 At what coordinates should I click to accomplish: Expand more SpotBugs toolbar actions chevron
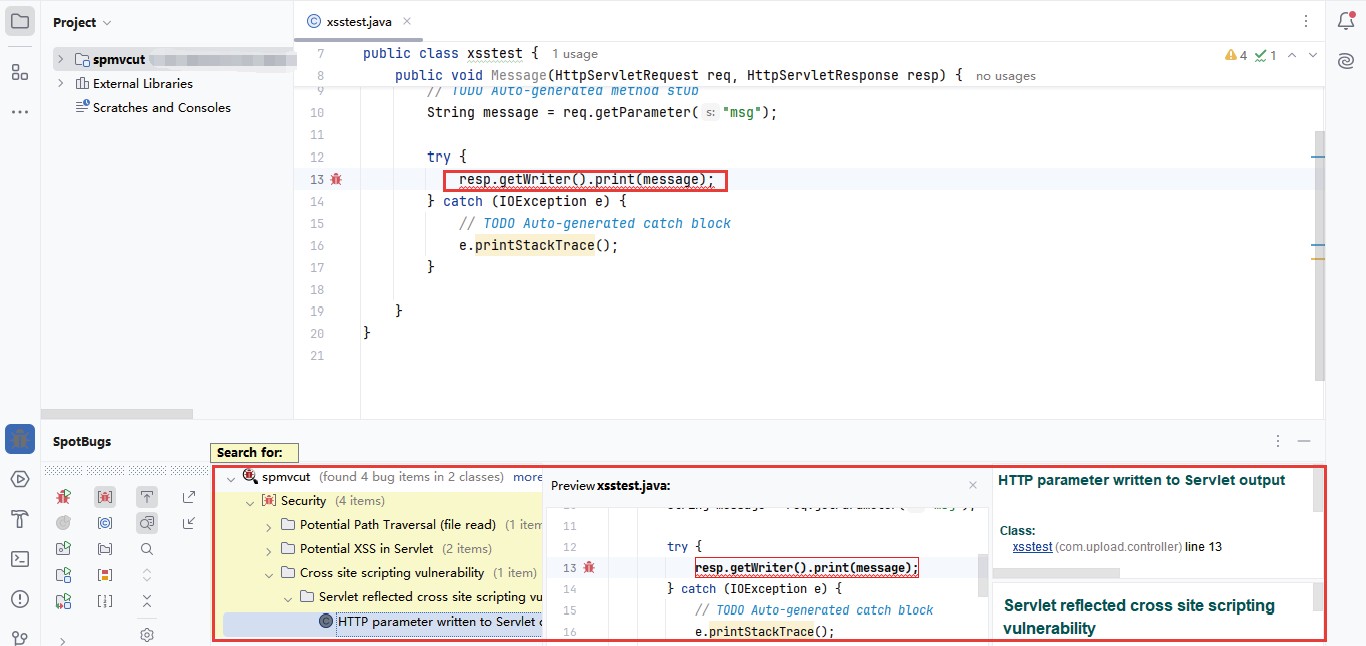[x=63, y=640]
